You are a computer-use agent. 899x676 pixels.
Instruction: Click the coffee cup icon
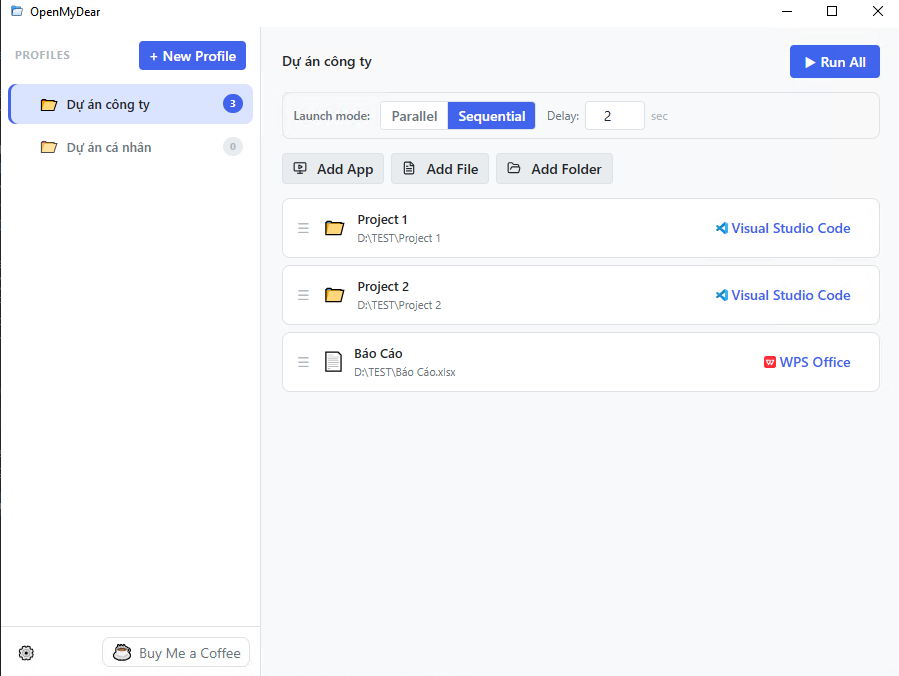pos(122,652)
